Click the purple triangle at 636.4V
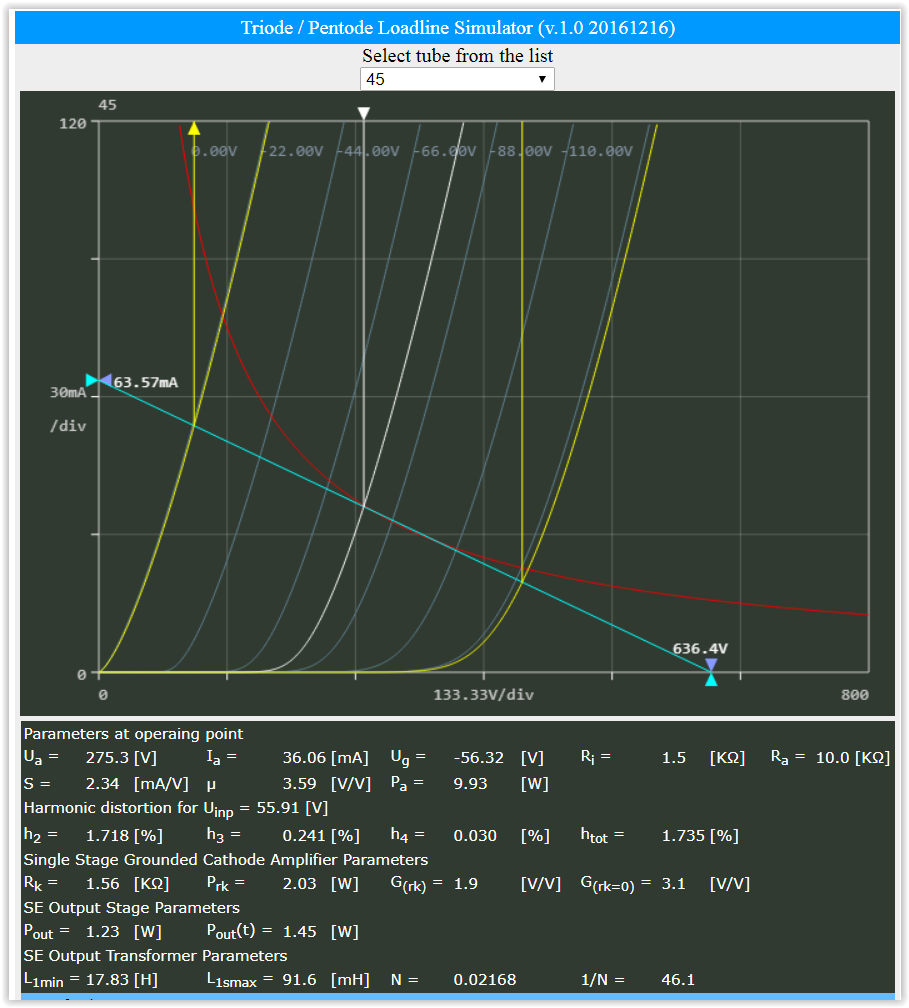 click(x=711, y=664)
